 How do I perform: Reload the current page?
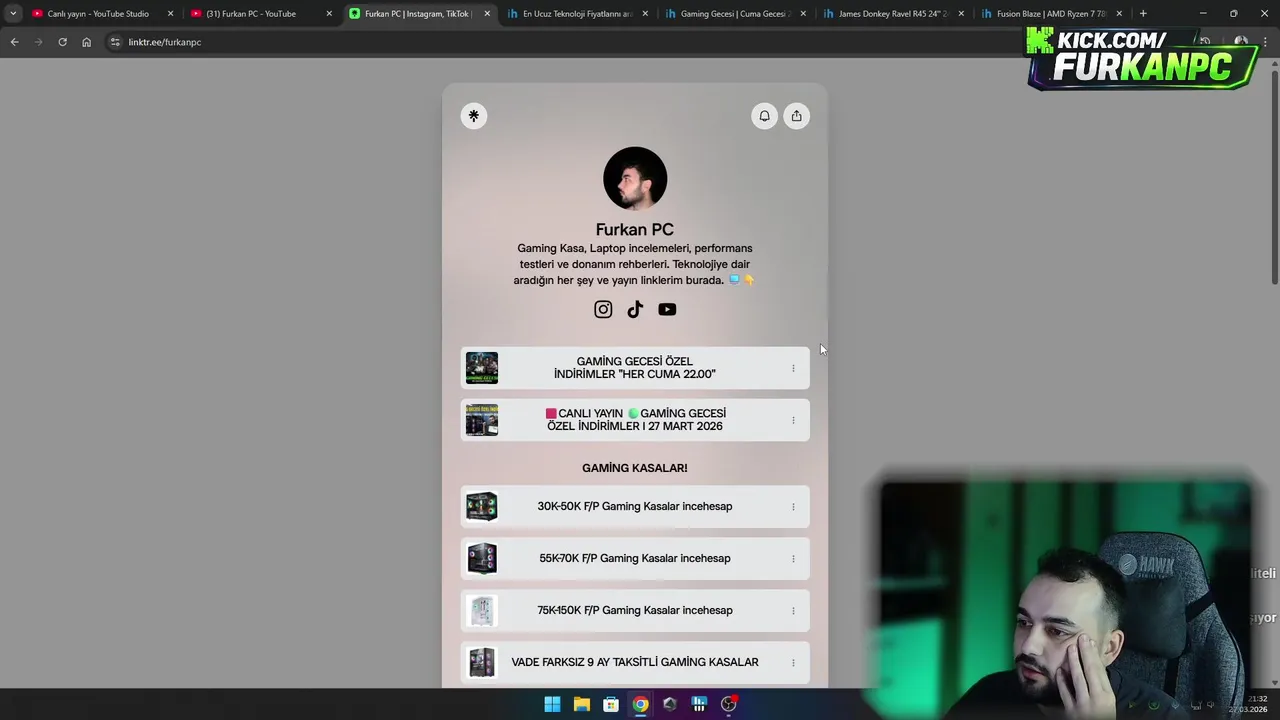pyautogui.click(x=62, y=42)
